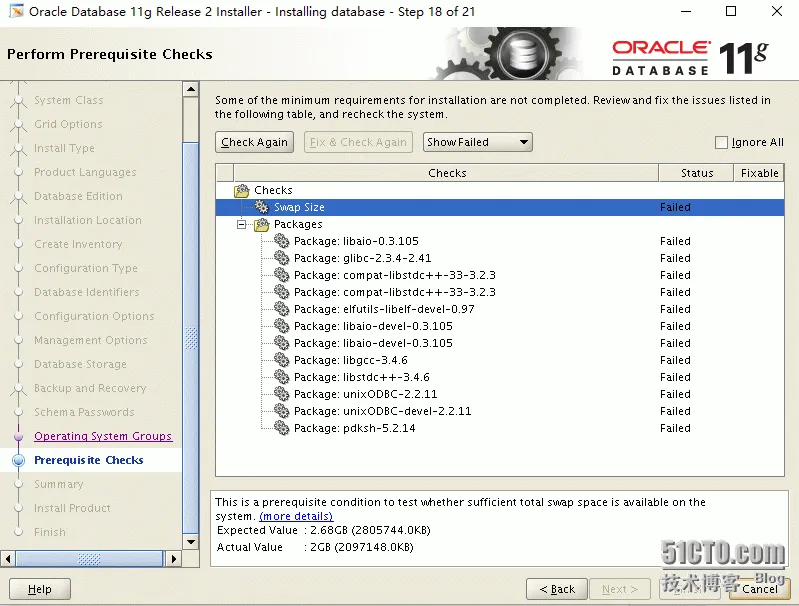Click the Help button
Viewport: 799px width, 606px height.
[x=40, y=589]
